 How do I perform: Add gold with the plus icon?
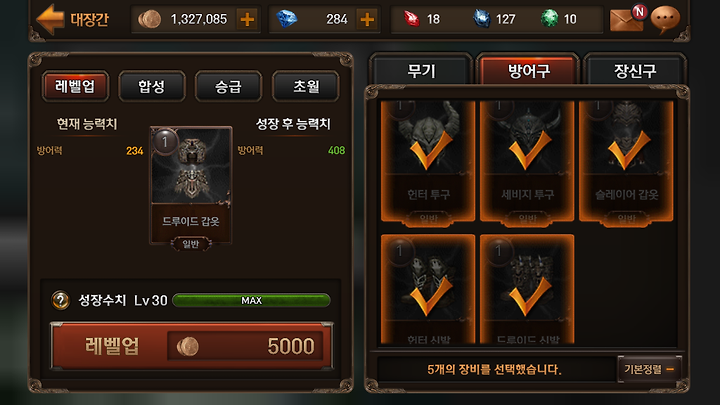[247, 19]
